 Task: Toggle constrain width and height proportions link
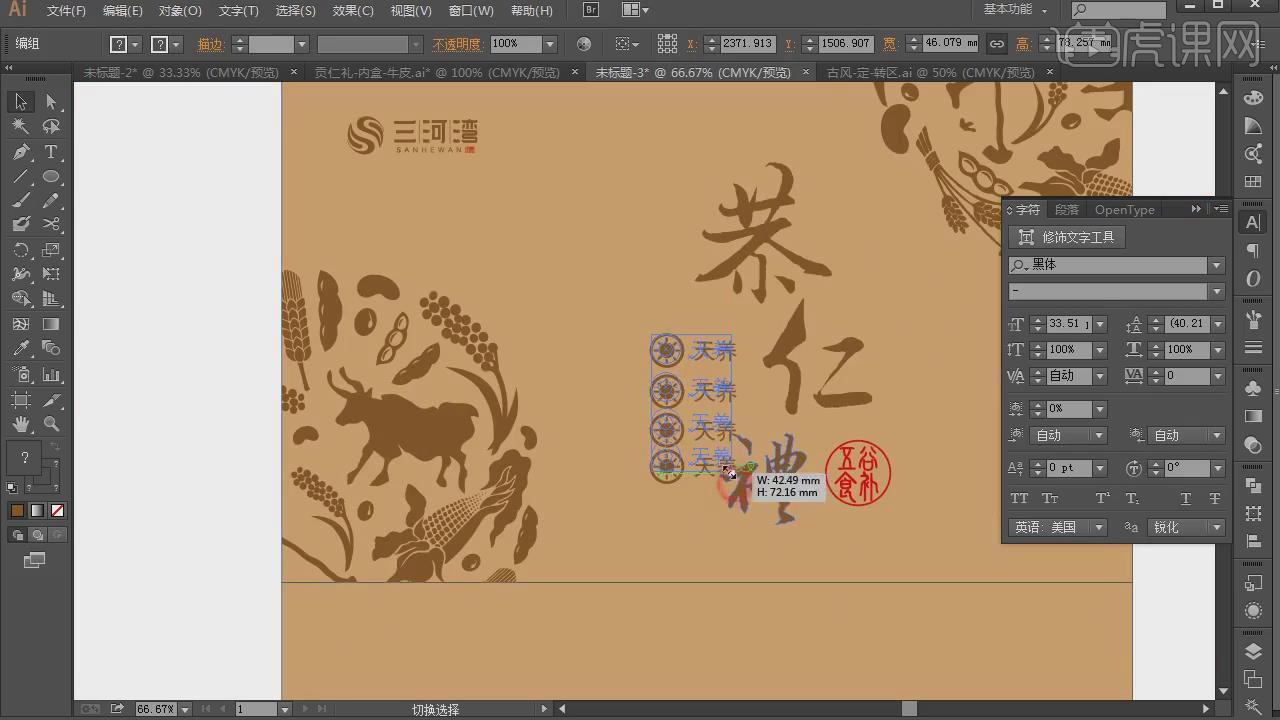[x=996, y=44]
